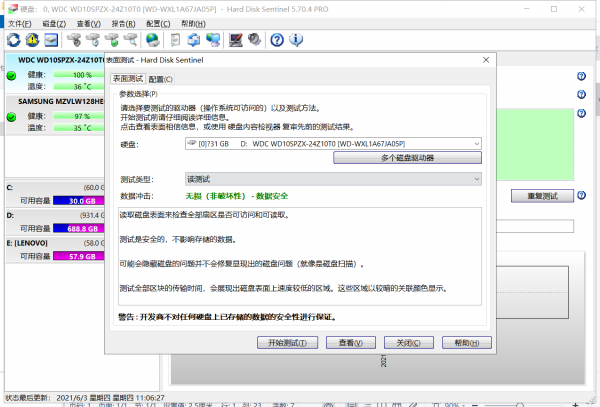Image resolution: width=600 pixels, height=407 pixels.
Task: Click the disk stethoscope test toolbar icon
Action: [74, 40]
